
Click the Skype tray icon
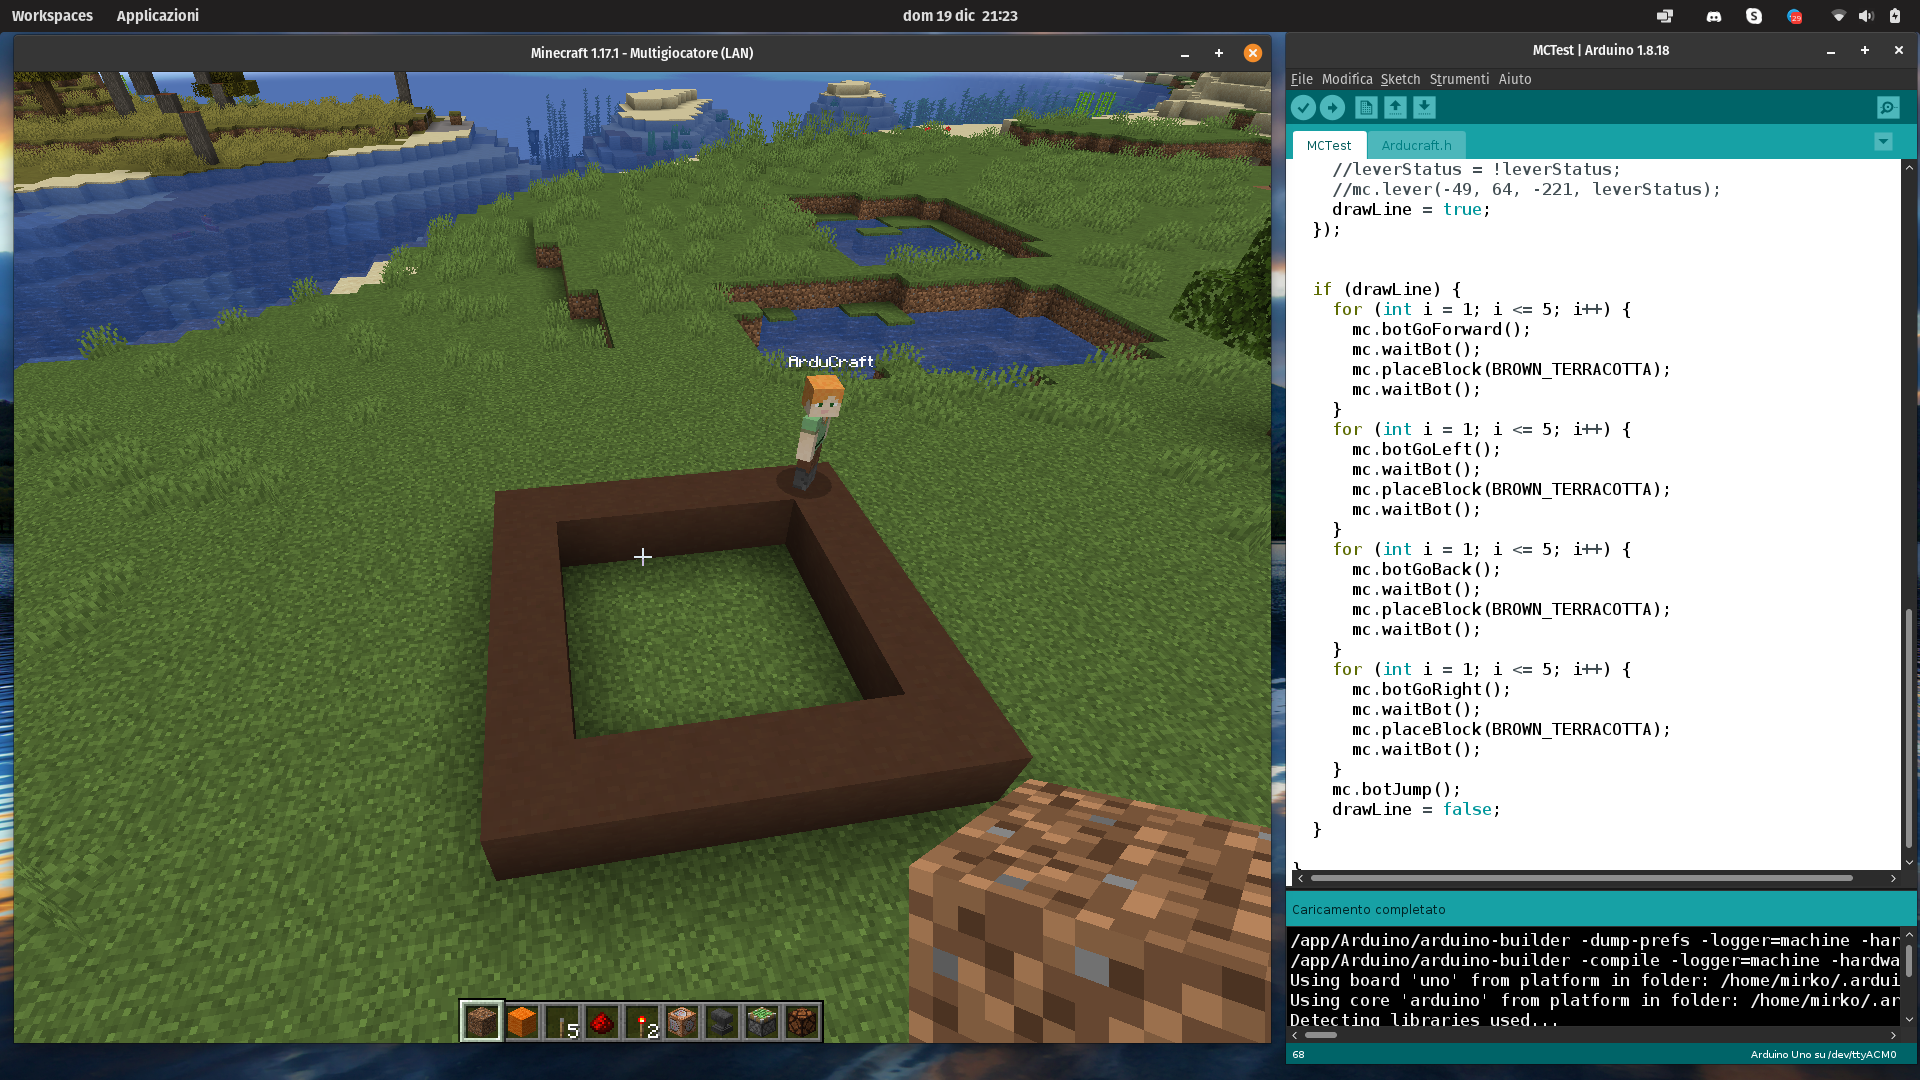[1754, 16]
